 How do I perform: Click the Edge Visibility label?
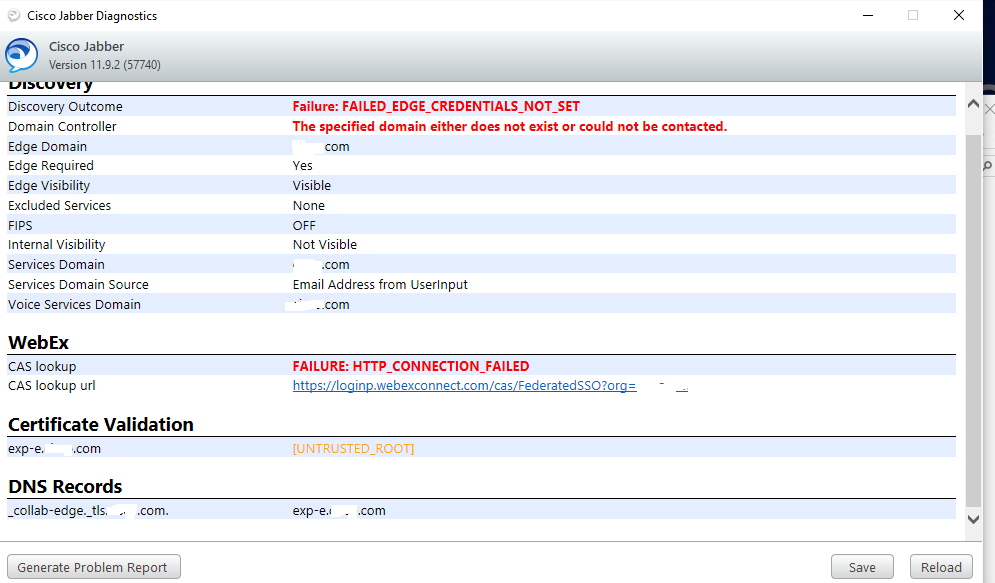49,186
